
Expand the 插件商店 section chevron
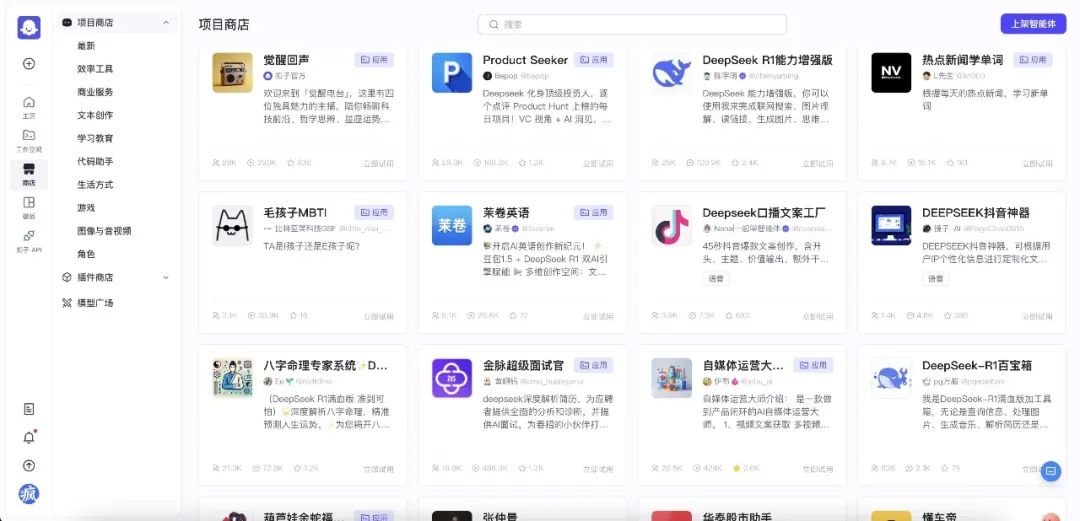[x=166, y=277]
